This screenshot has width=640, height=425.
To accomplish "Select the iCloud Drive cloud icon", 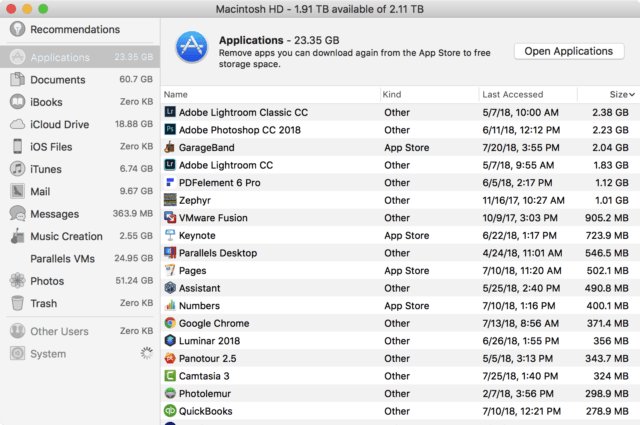I will (17, 124).
